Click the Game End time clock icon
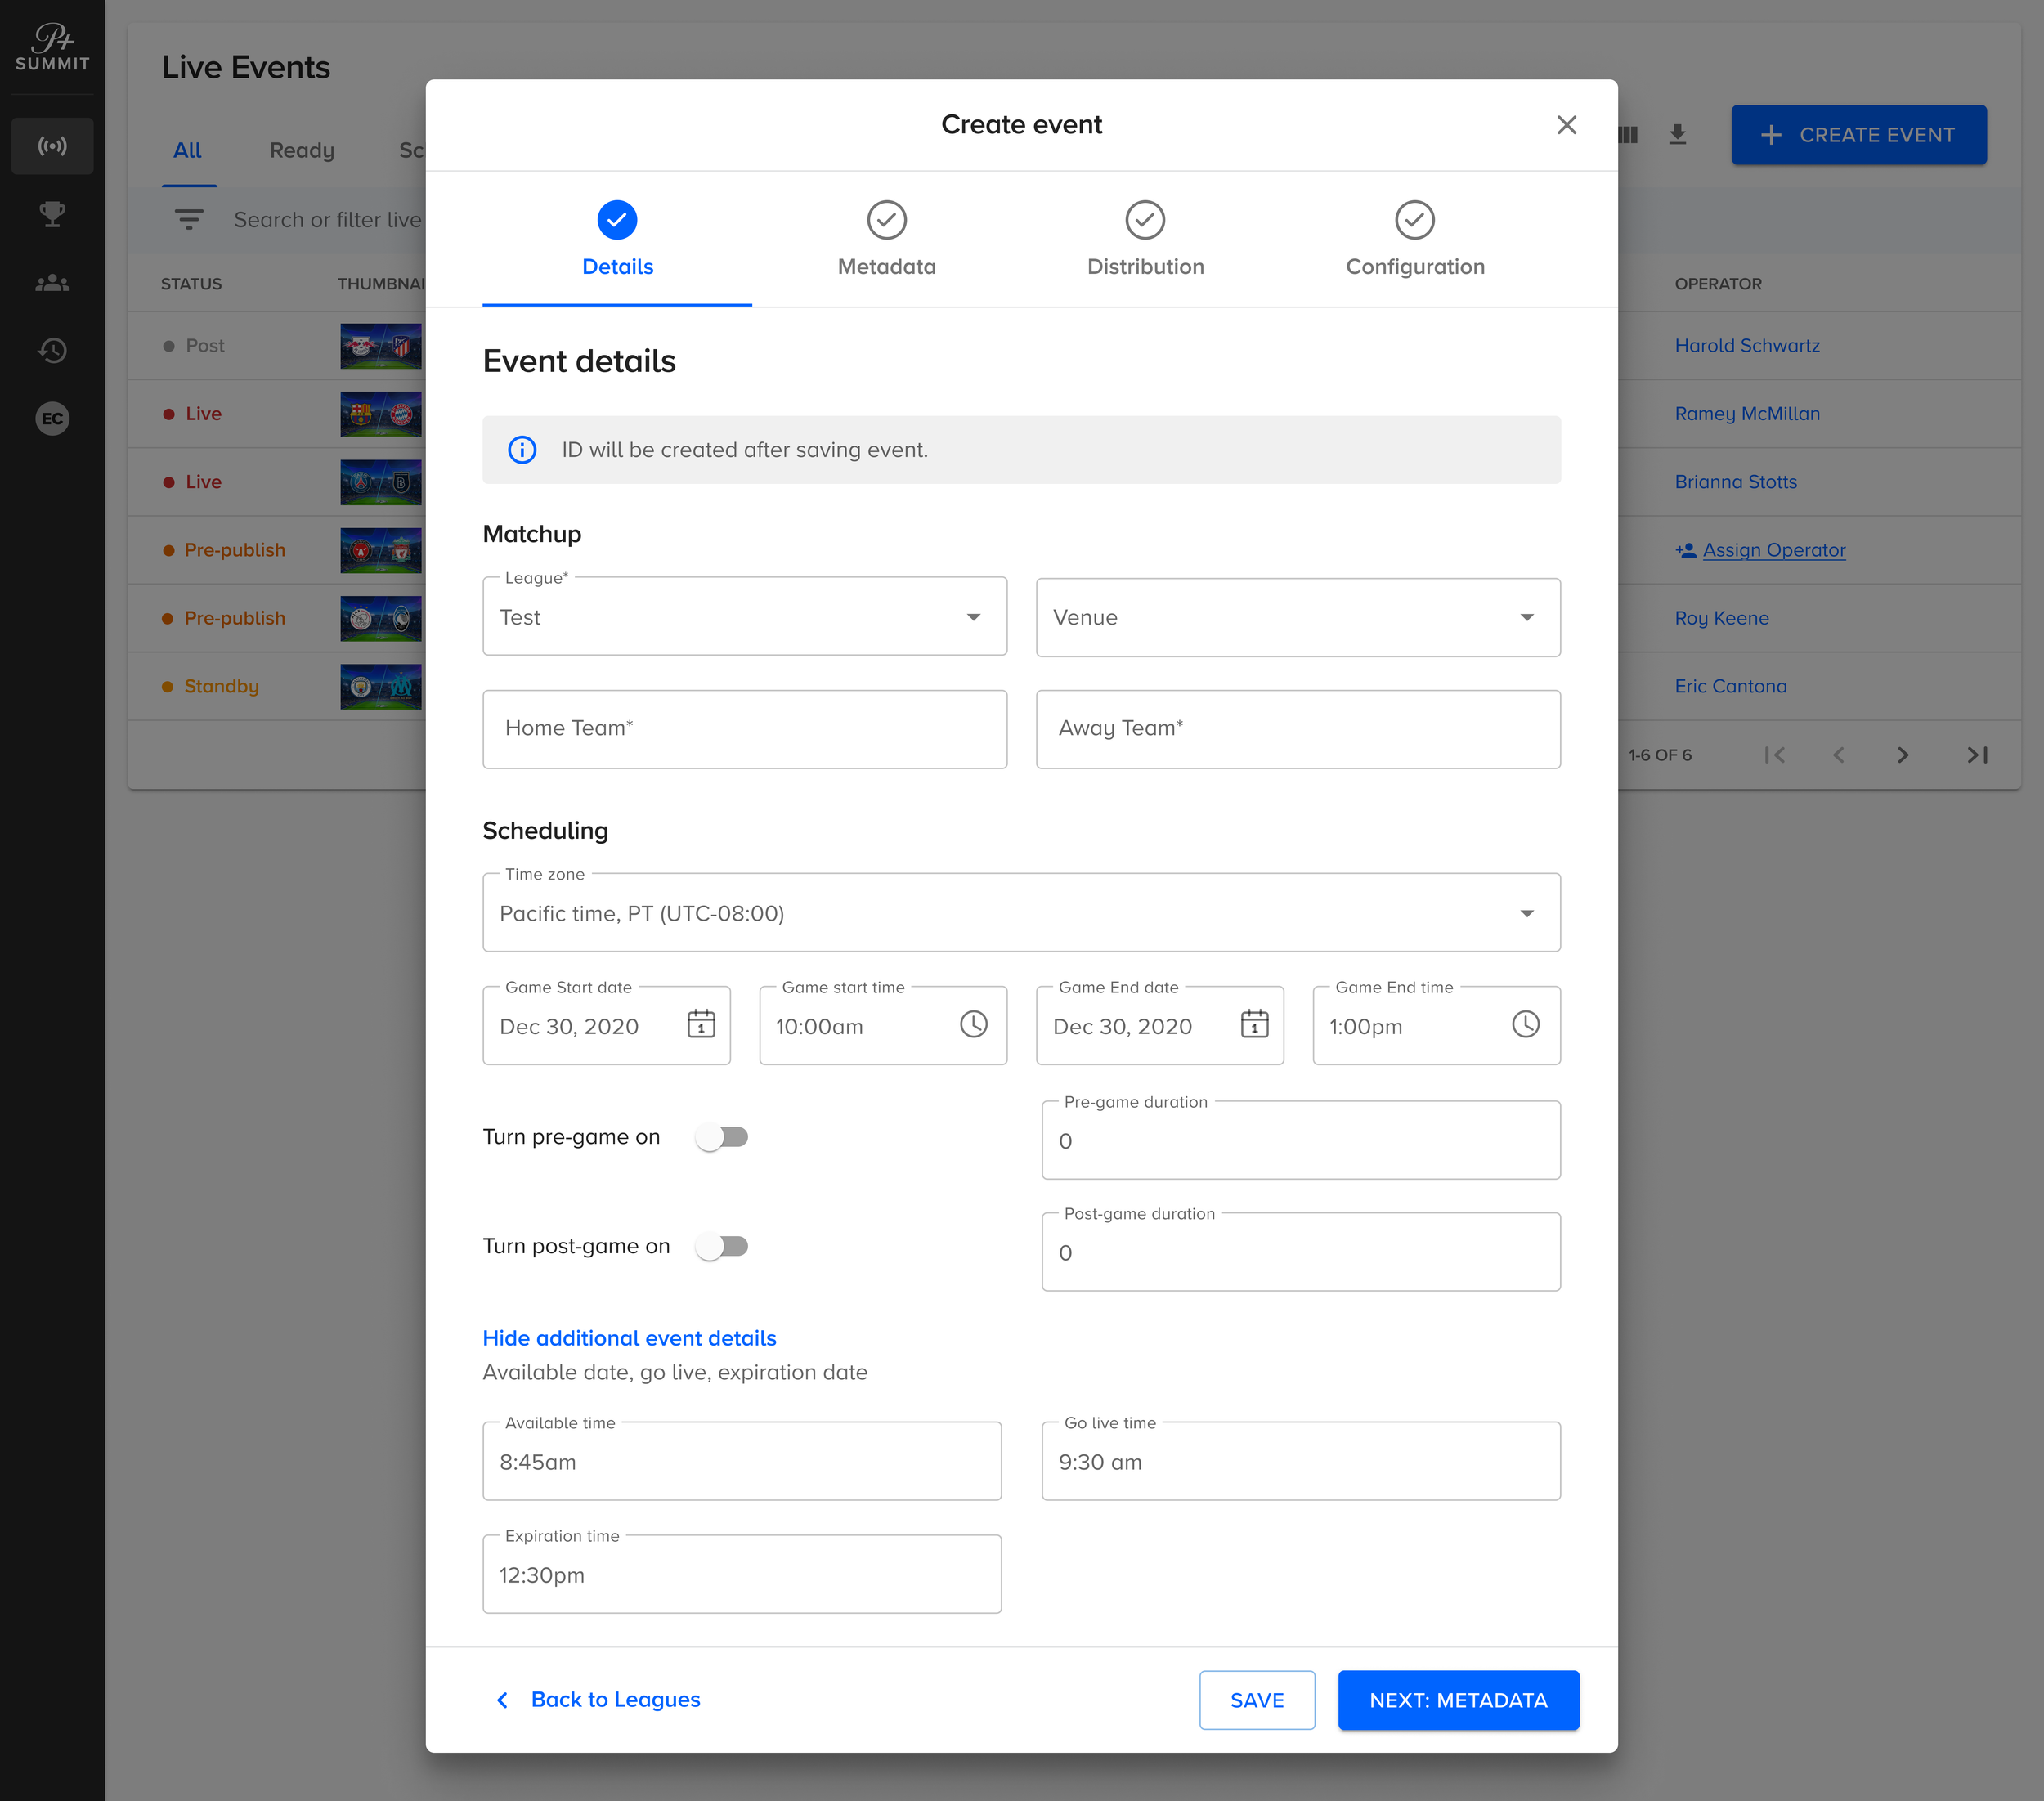 [x=1525, y=1024]
